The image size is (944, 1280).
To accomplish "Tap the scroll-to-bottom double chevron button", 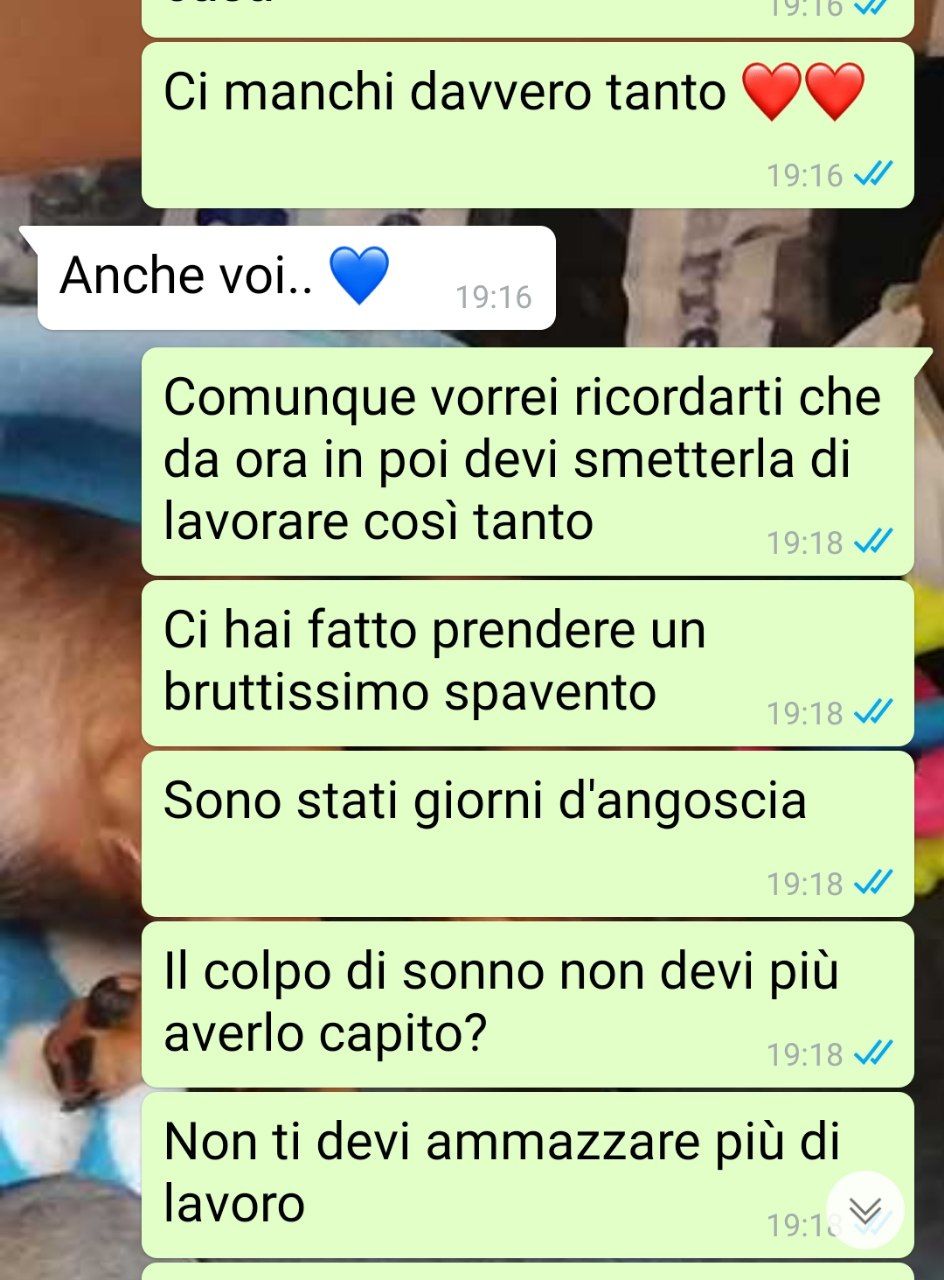I will pos(865,1210).
